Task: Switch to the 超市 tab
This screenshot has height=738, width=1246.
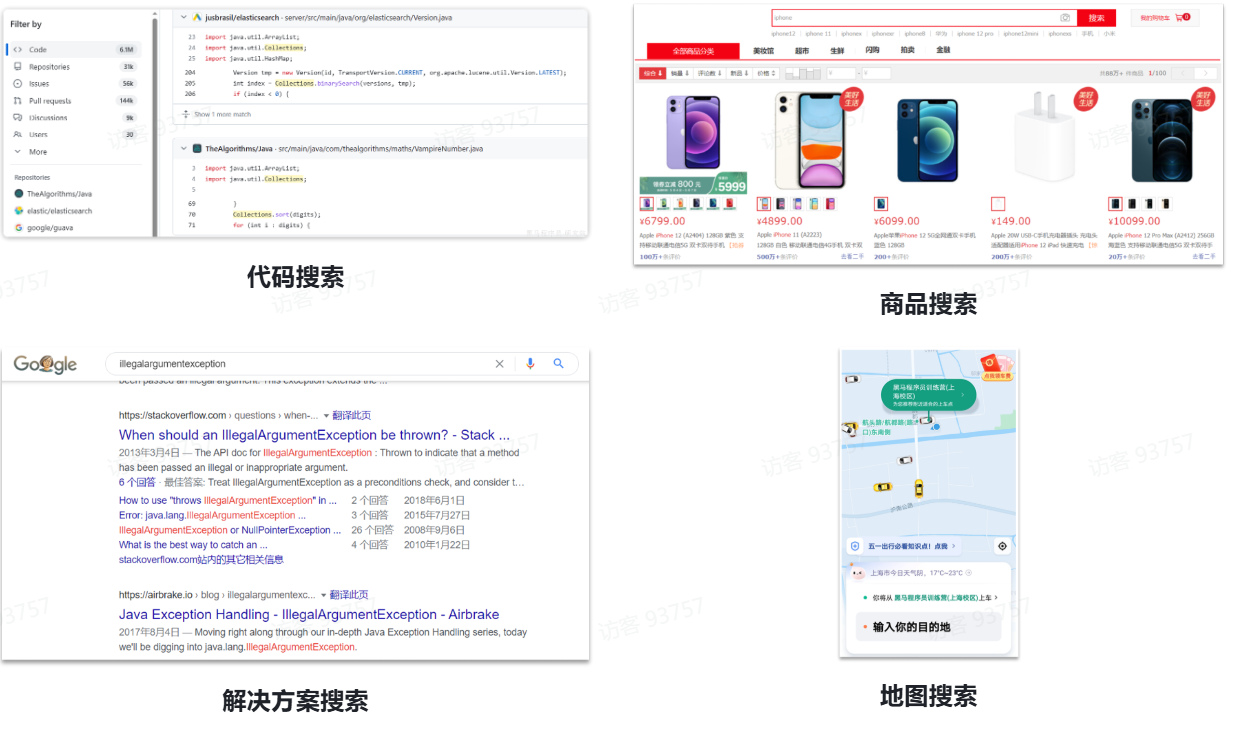Action: [802, 50]
